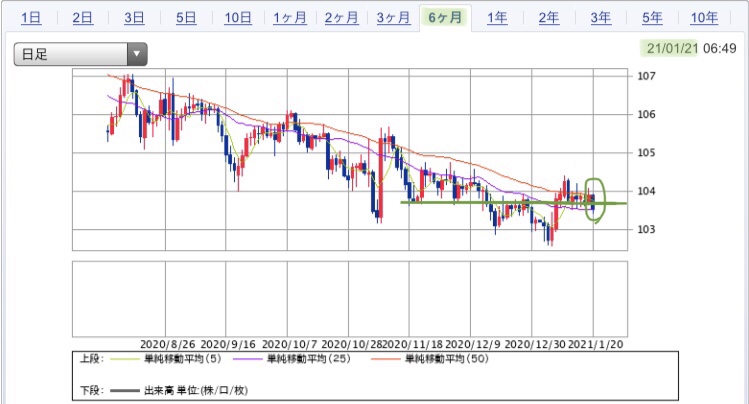This screenshot has height=404, width=749.
Task: Click inside the green circled candlestick area
Action: pyautogui.click(x=594, y=200)
